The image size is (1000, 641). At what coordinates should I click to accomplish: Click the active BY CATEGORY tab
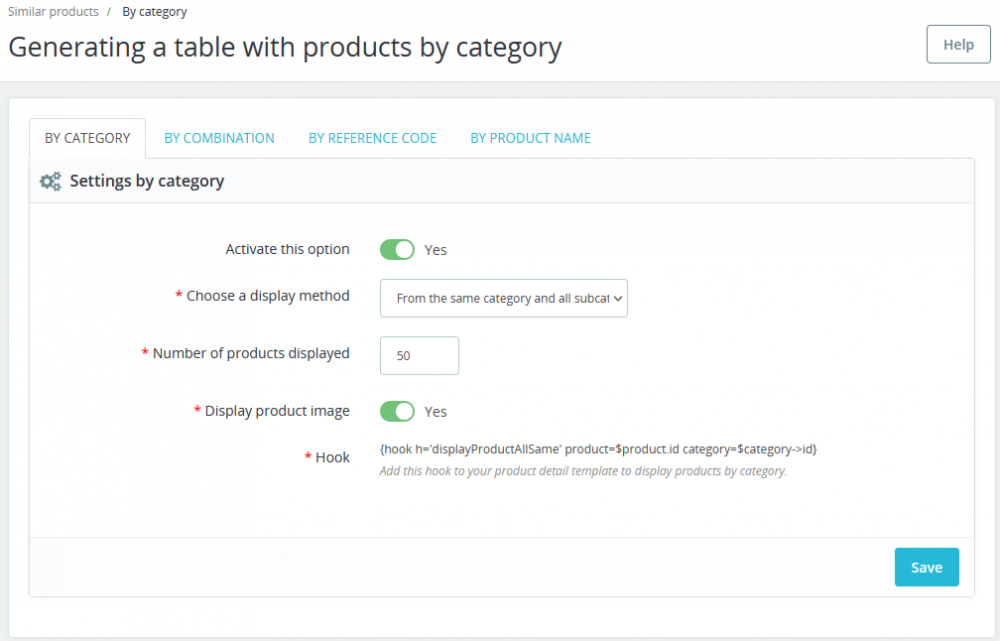click(x=86, y=138)
